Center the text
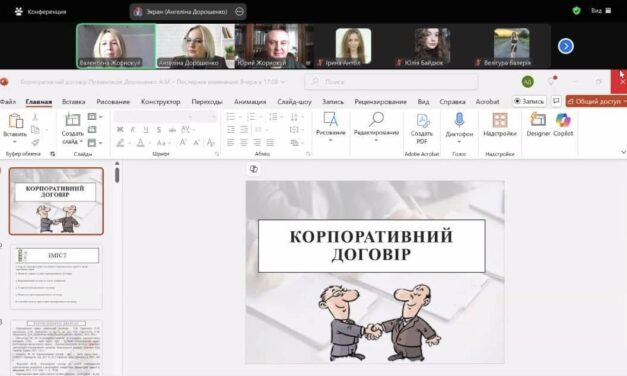The width and height of the screenshot is (627, 376). click(244, 142)
